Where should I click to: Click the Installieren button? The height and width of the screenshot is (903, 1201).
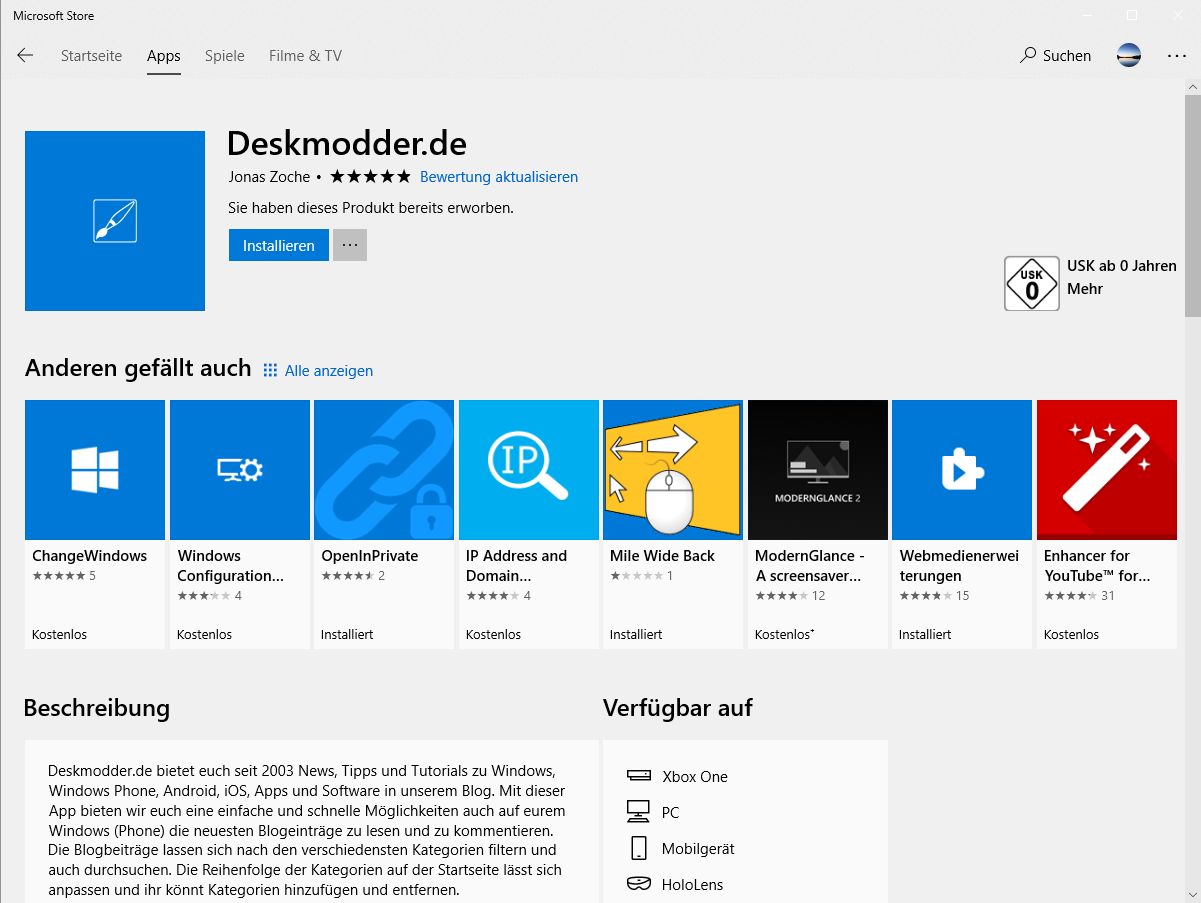(279, 245)
